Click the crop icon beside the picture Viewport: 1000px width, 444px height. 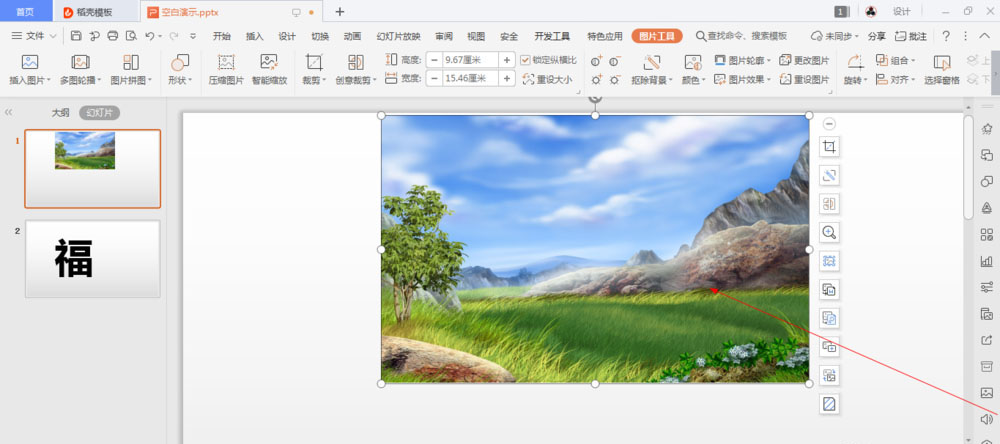click(829, 147)
